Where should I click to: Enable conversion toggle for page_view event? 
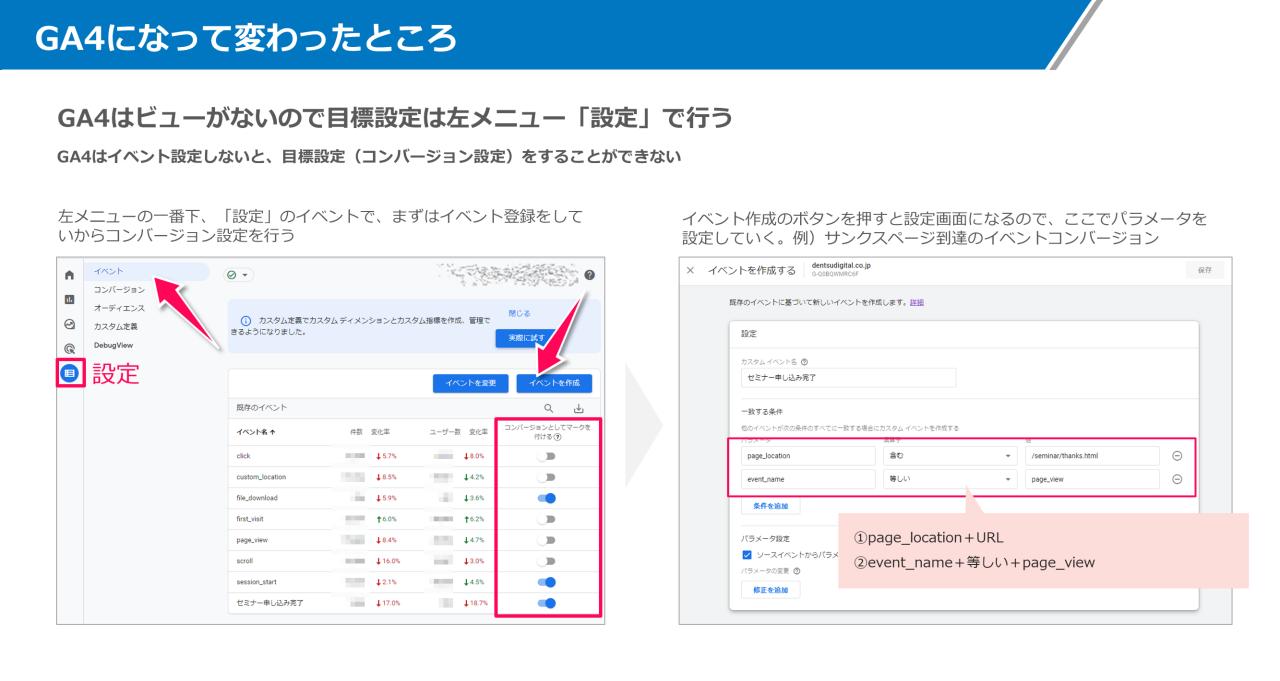pos(548,539)
